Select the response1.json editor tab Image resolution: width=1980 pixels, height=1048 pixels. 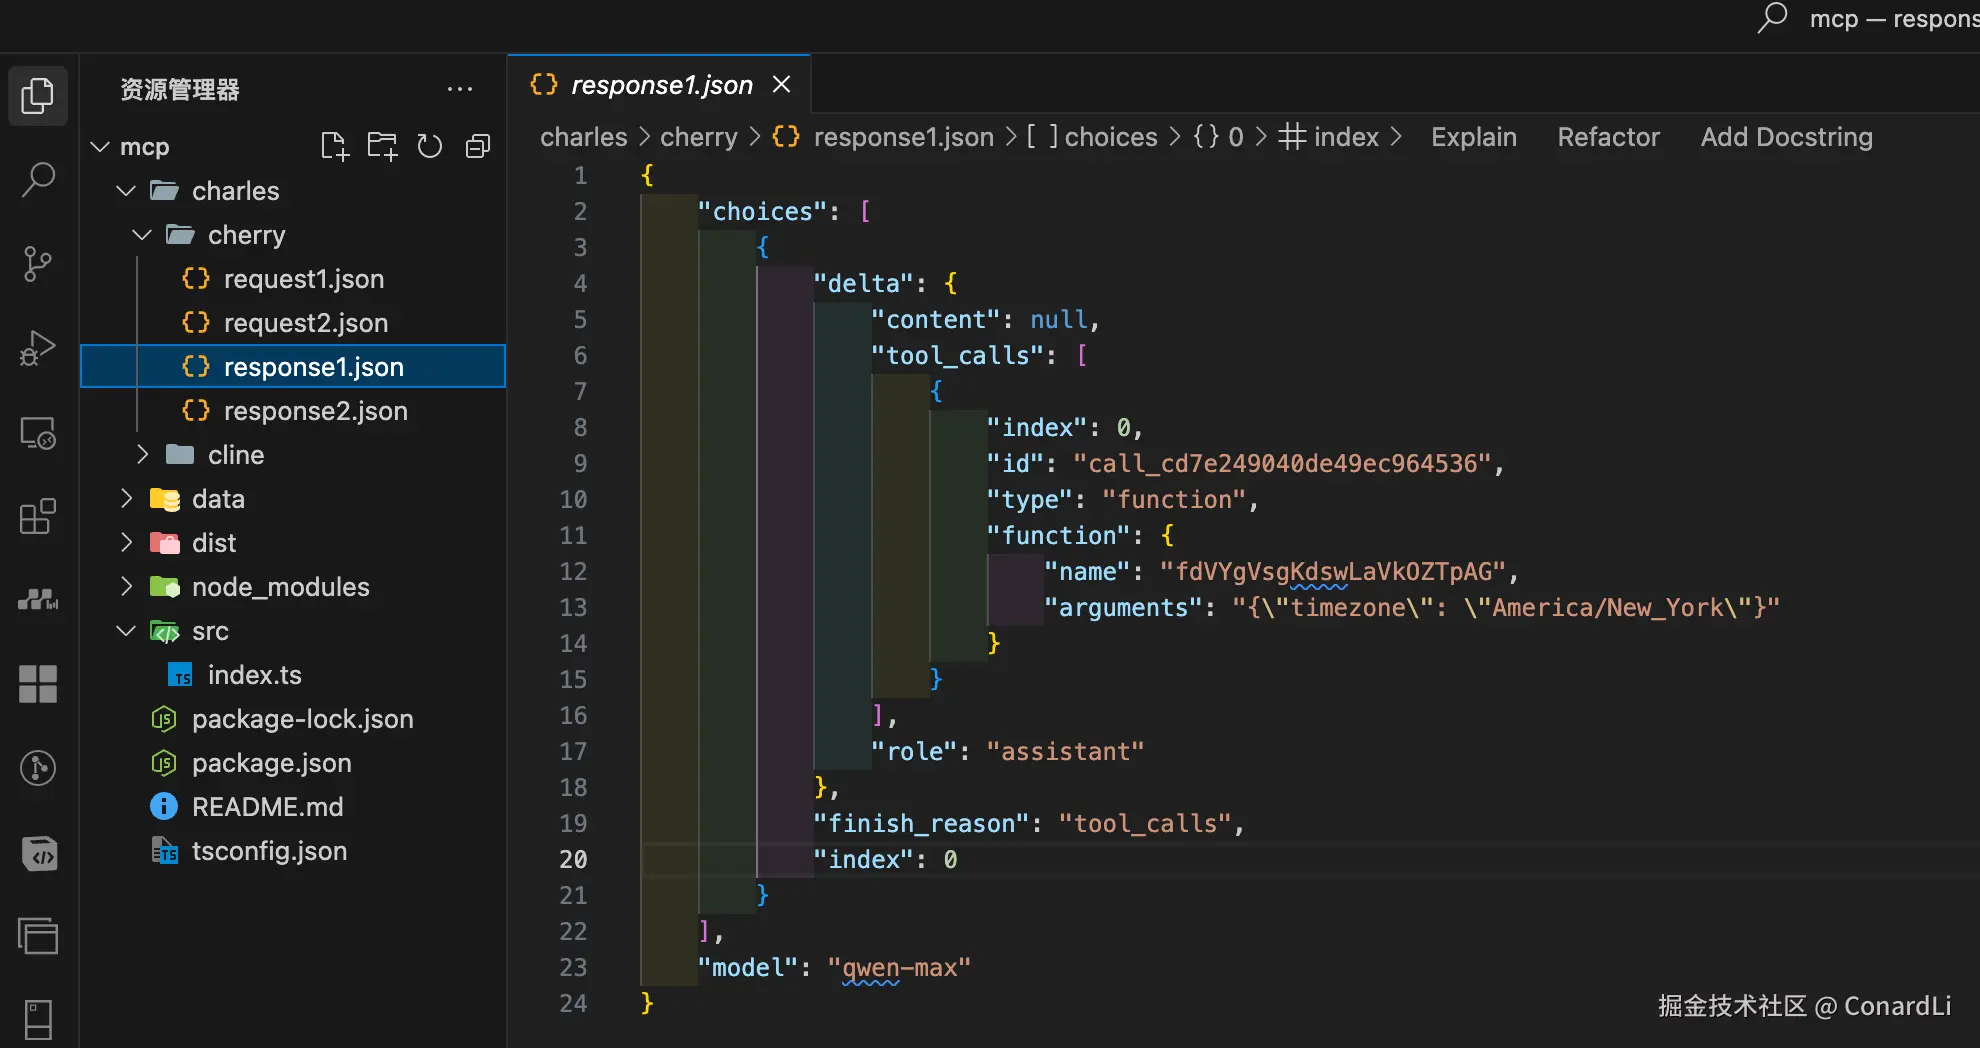tap(661, 85)
